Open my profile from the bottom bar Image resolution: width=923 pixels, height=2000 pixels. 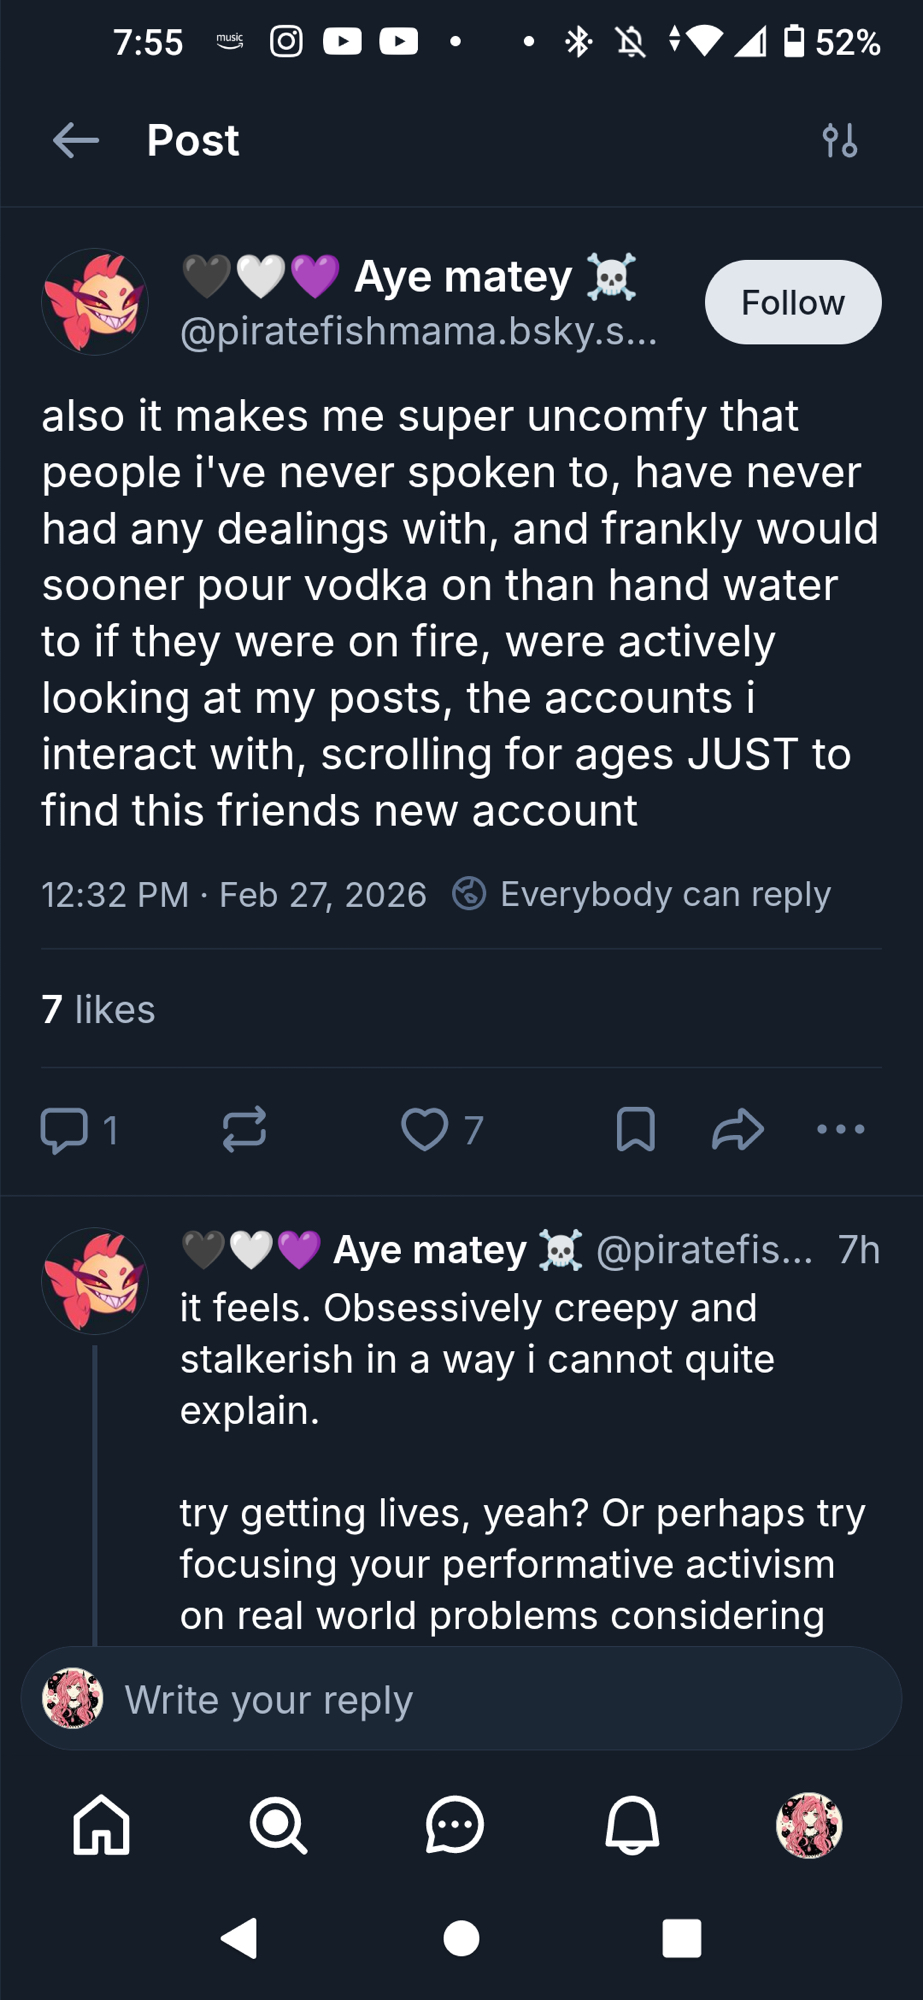tap(809, 1825)
